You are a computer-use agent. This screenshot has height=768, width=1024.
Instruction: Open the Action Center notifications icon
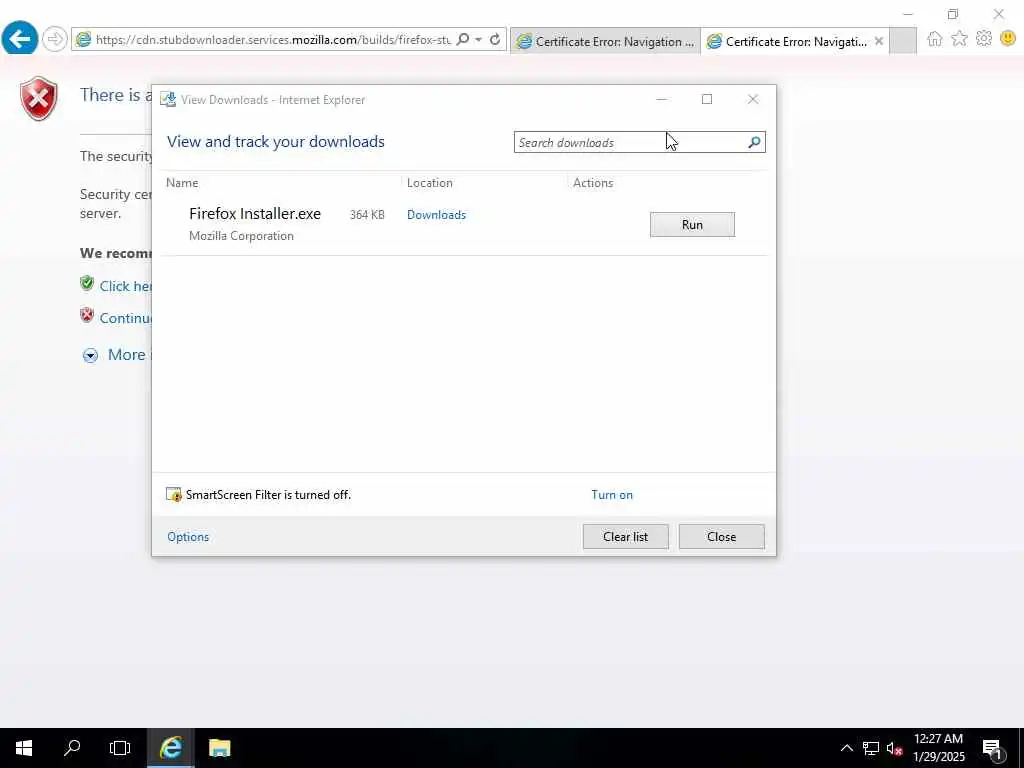point(992,748)
